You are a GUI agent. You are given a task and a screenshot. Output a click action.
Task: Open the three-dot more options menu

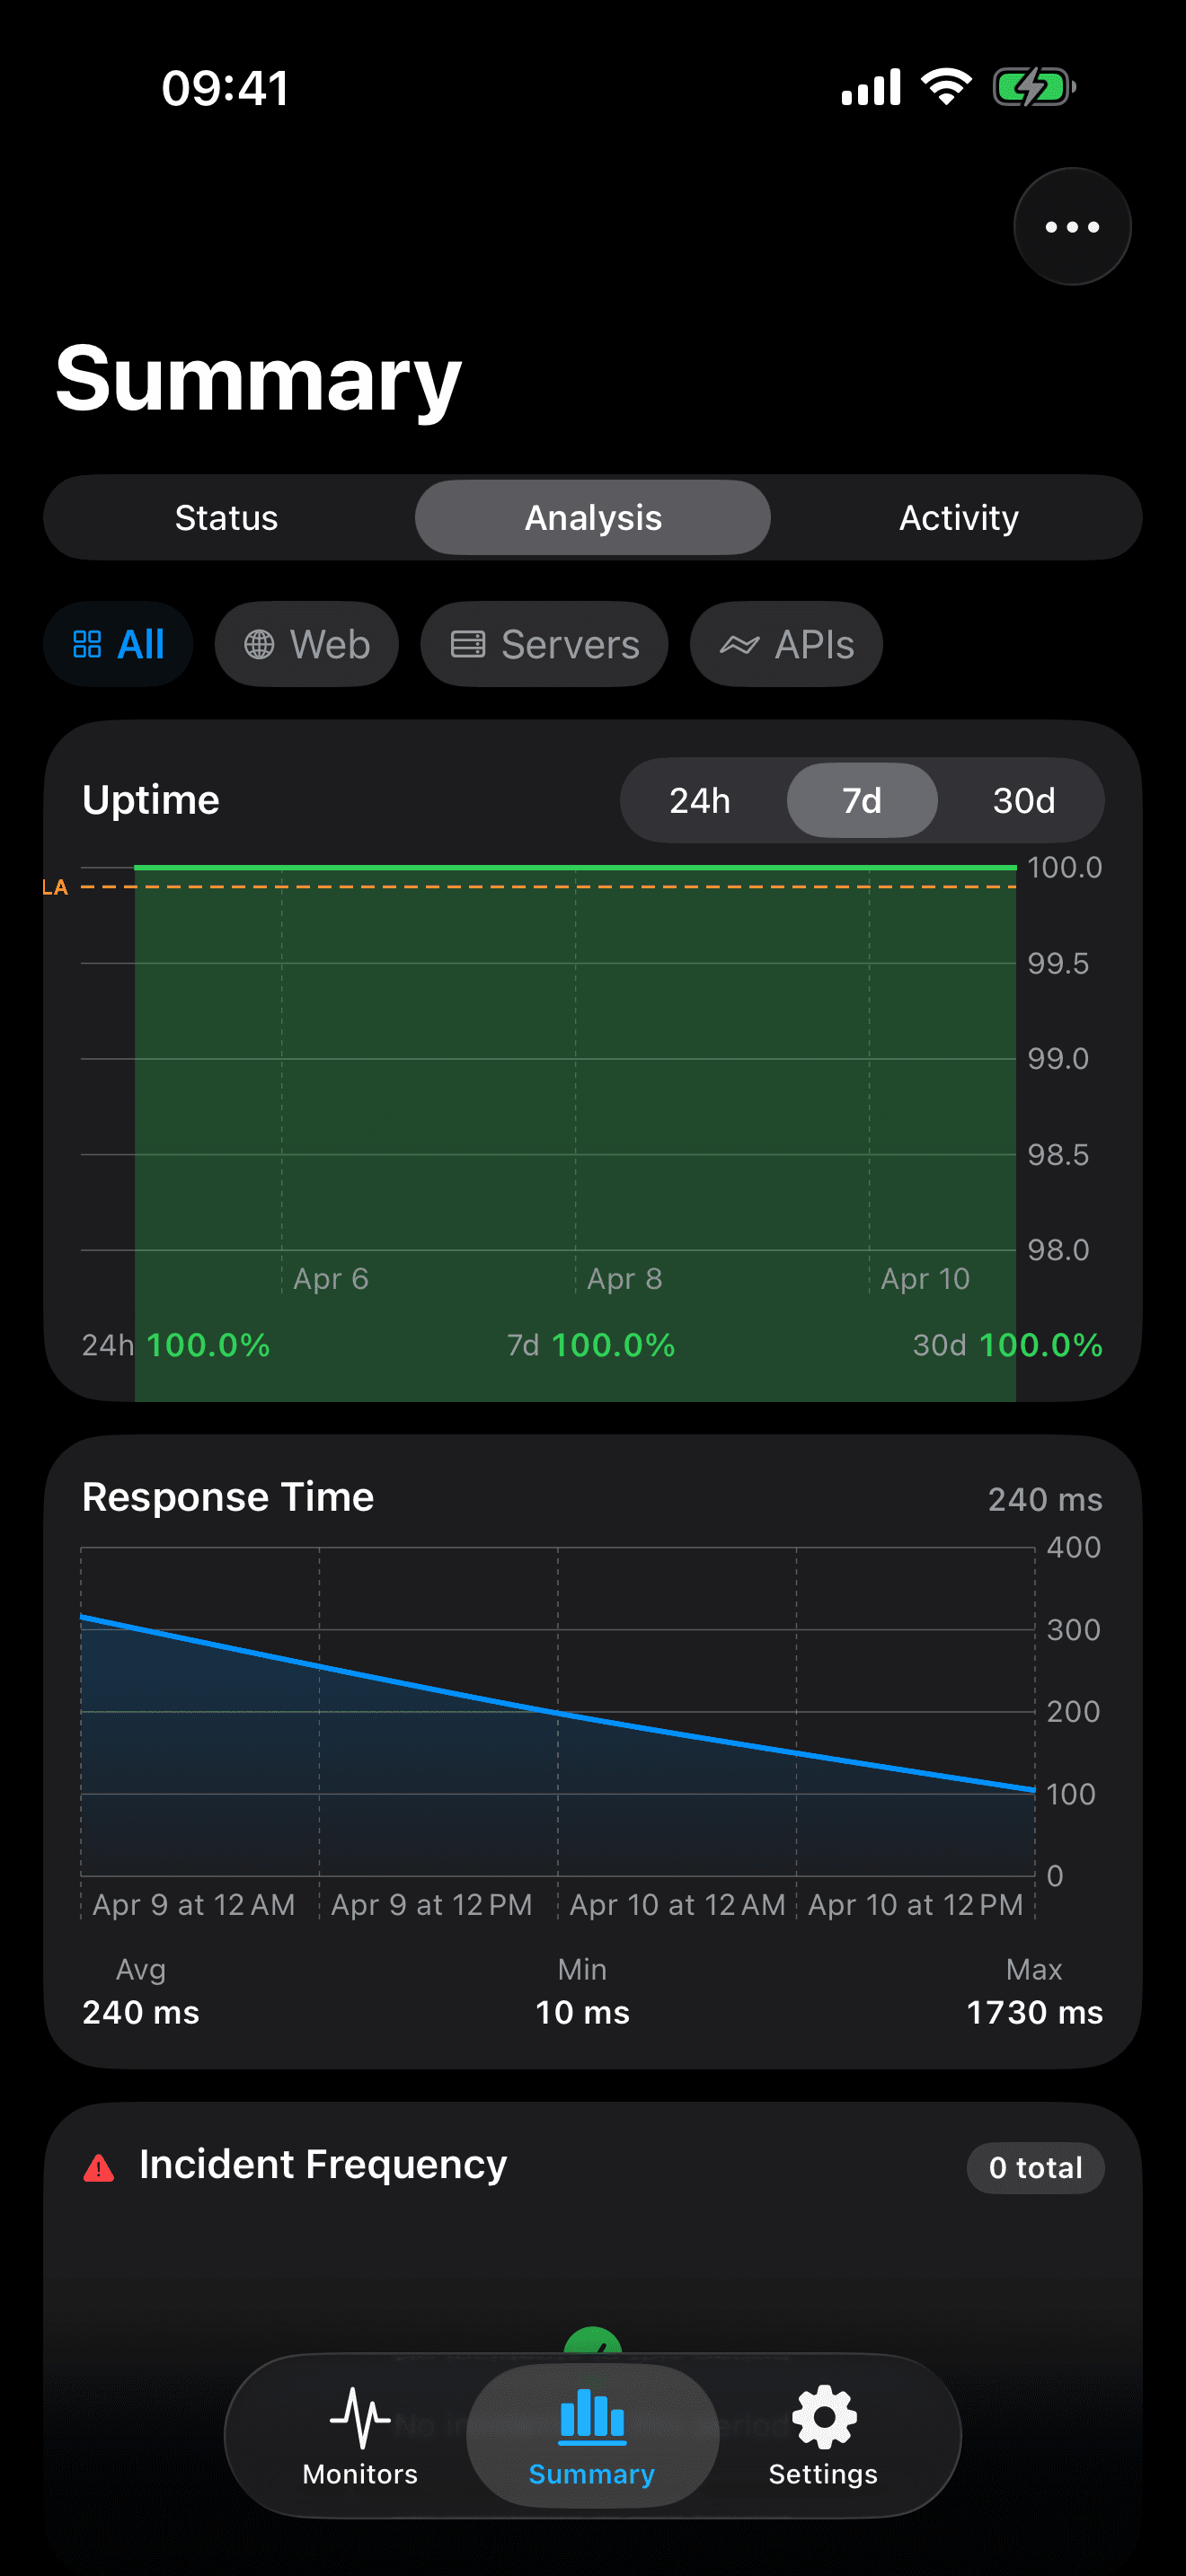click(1072, 227)
